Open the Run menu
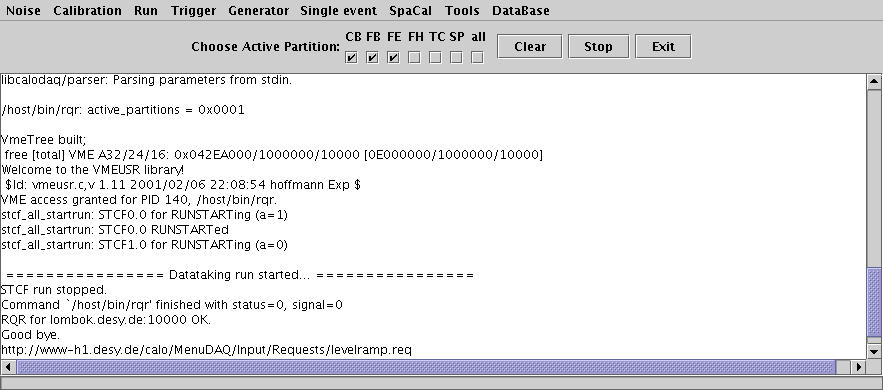This screenshot has height=390, width=883. point(146,11)
